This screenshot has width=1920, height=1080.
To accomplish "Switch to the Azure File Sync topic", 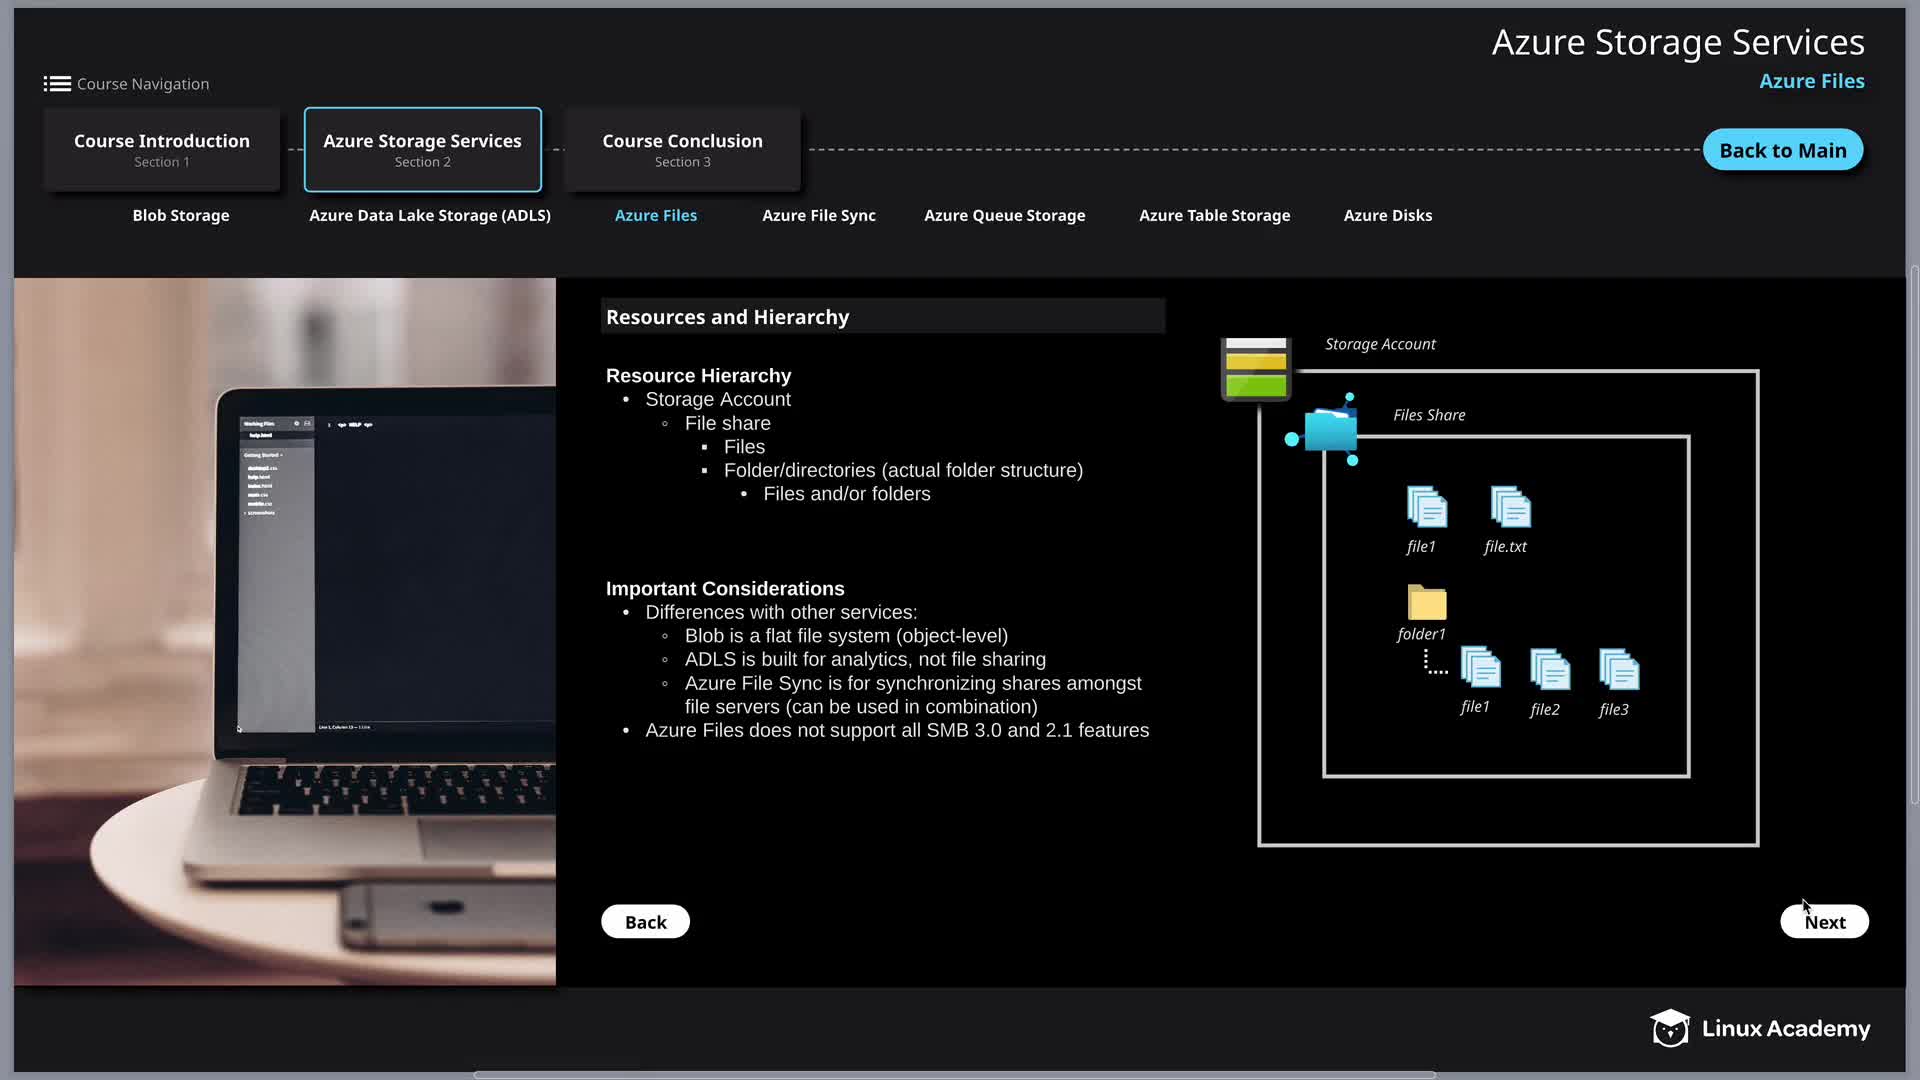I will (818, 215).
